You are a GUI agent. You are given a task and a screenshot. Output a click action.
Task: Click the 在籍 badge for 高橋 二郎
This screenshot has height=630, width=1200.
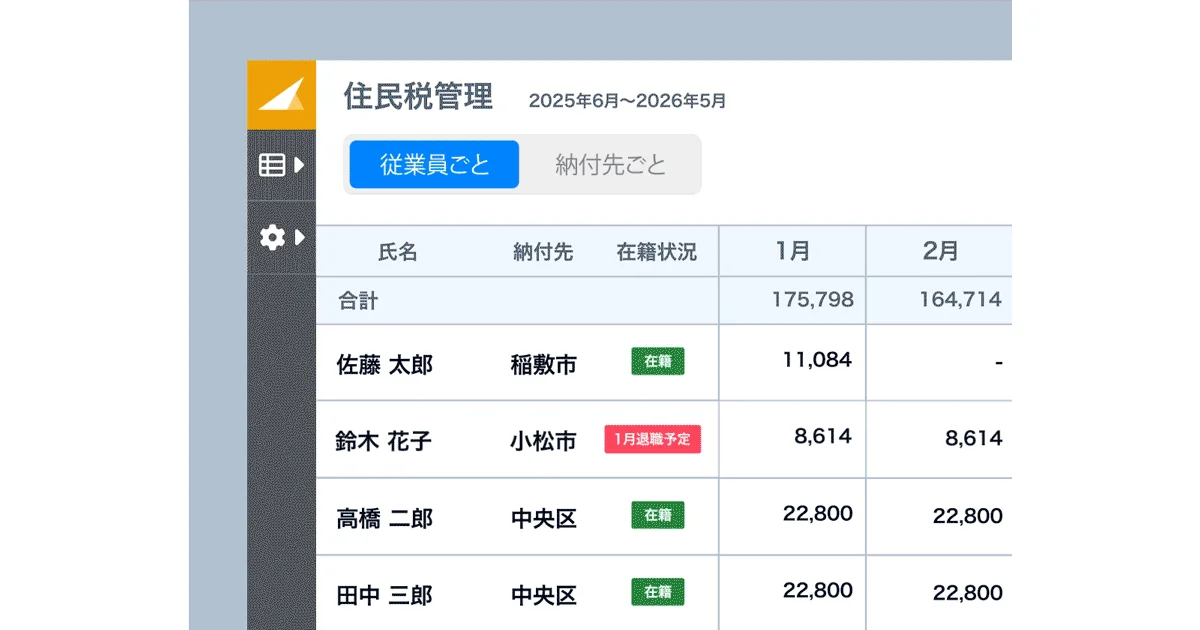point(656,516)
